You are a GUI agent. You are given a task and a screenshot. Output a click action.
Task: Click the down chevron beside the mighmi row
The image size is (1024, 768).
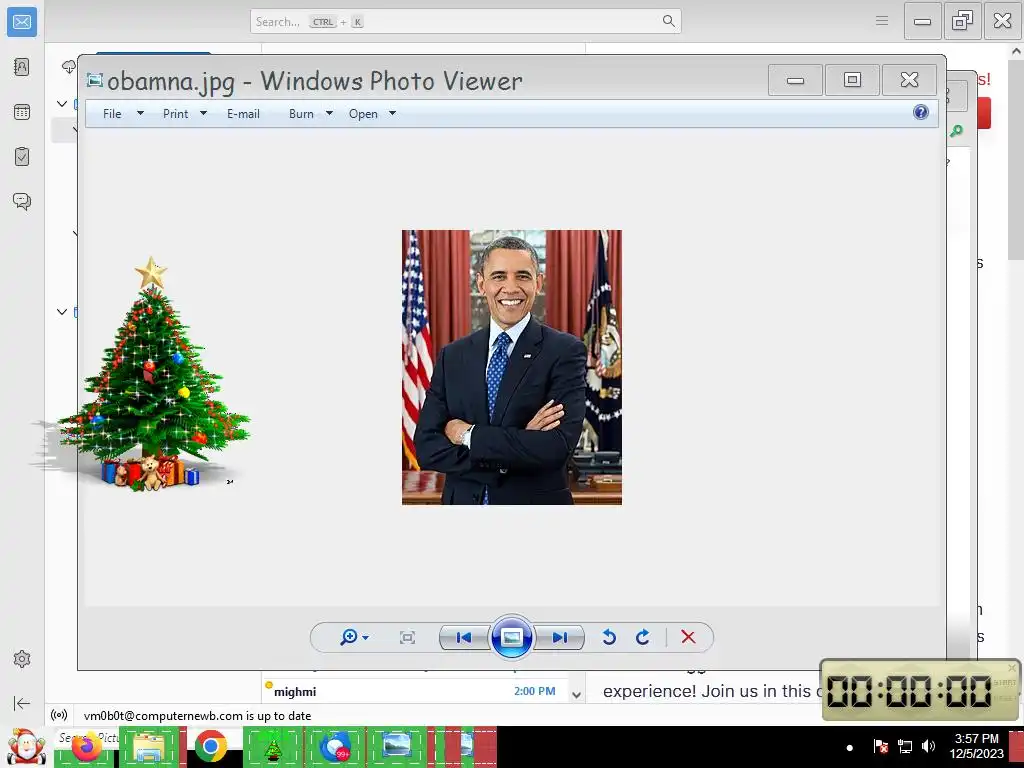click(576, 695)
